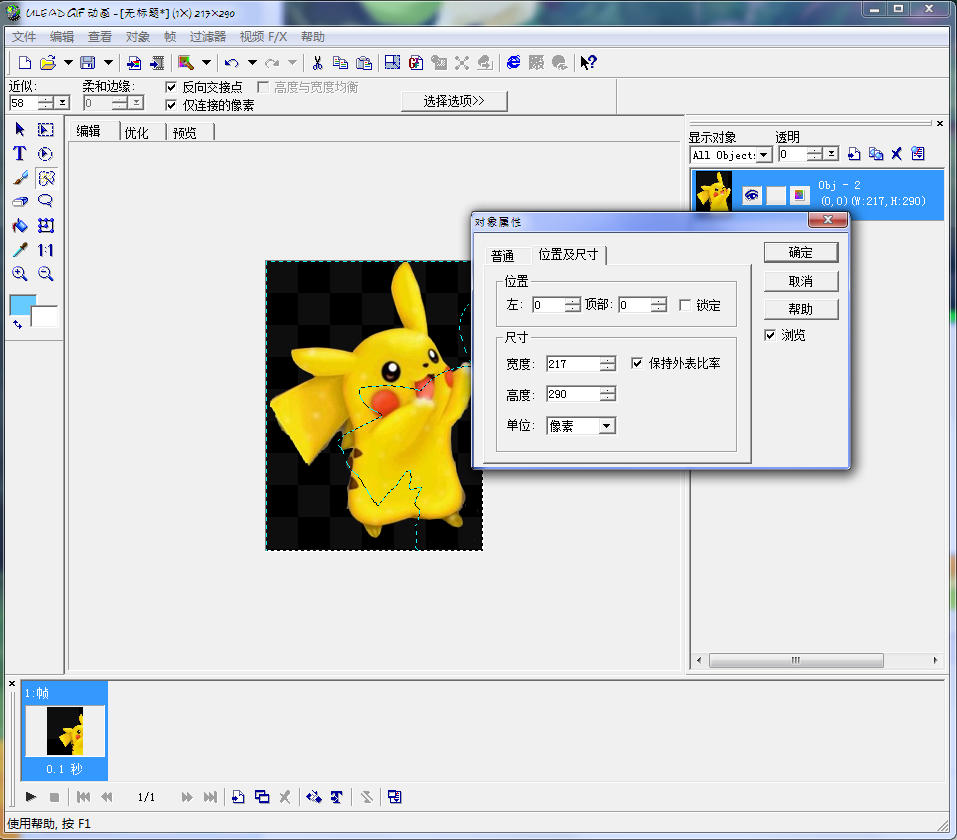The height and width of the screenshot is (840, 957).
Task: Switch to the 普通 tab in dialog
Action: (502, 256)
